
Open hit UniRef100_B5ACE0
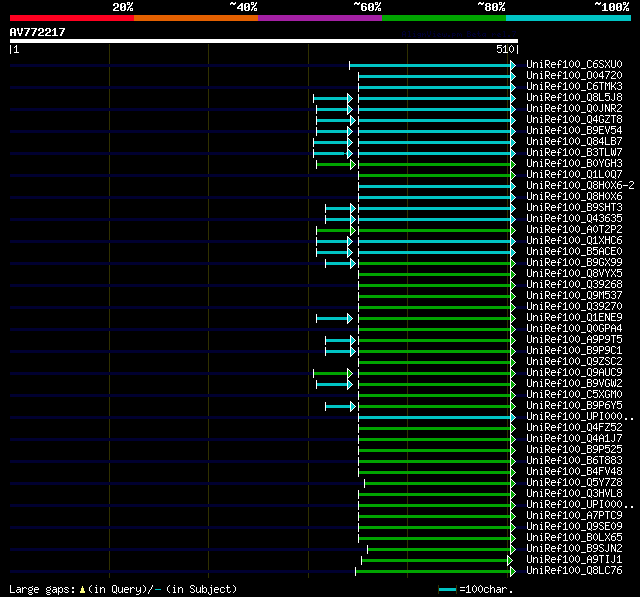574,252
